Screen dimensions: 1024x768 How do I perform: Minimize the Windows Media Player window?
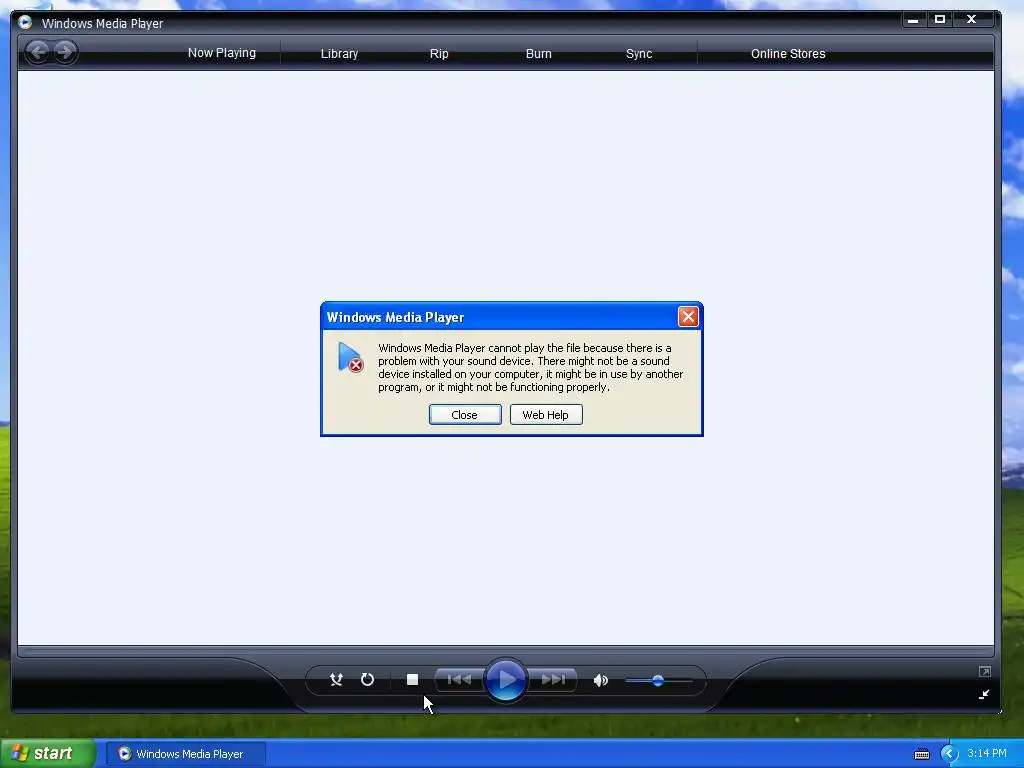[913, 20]
